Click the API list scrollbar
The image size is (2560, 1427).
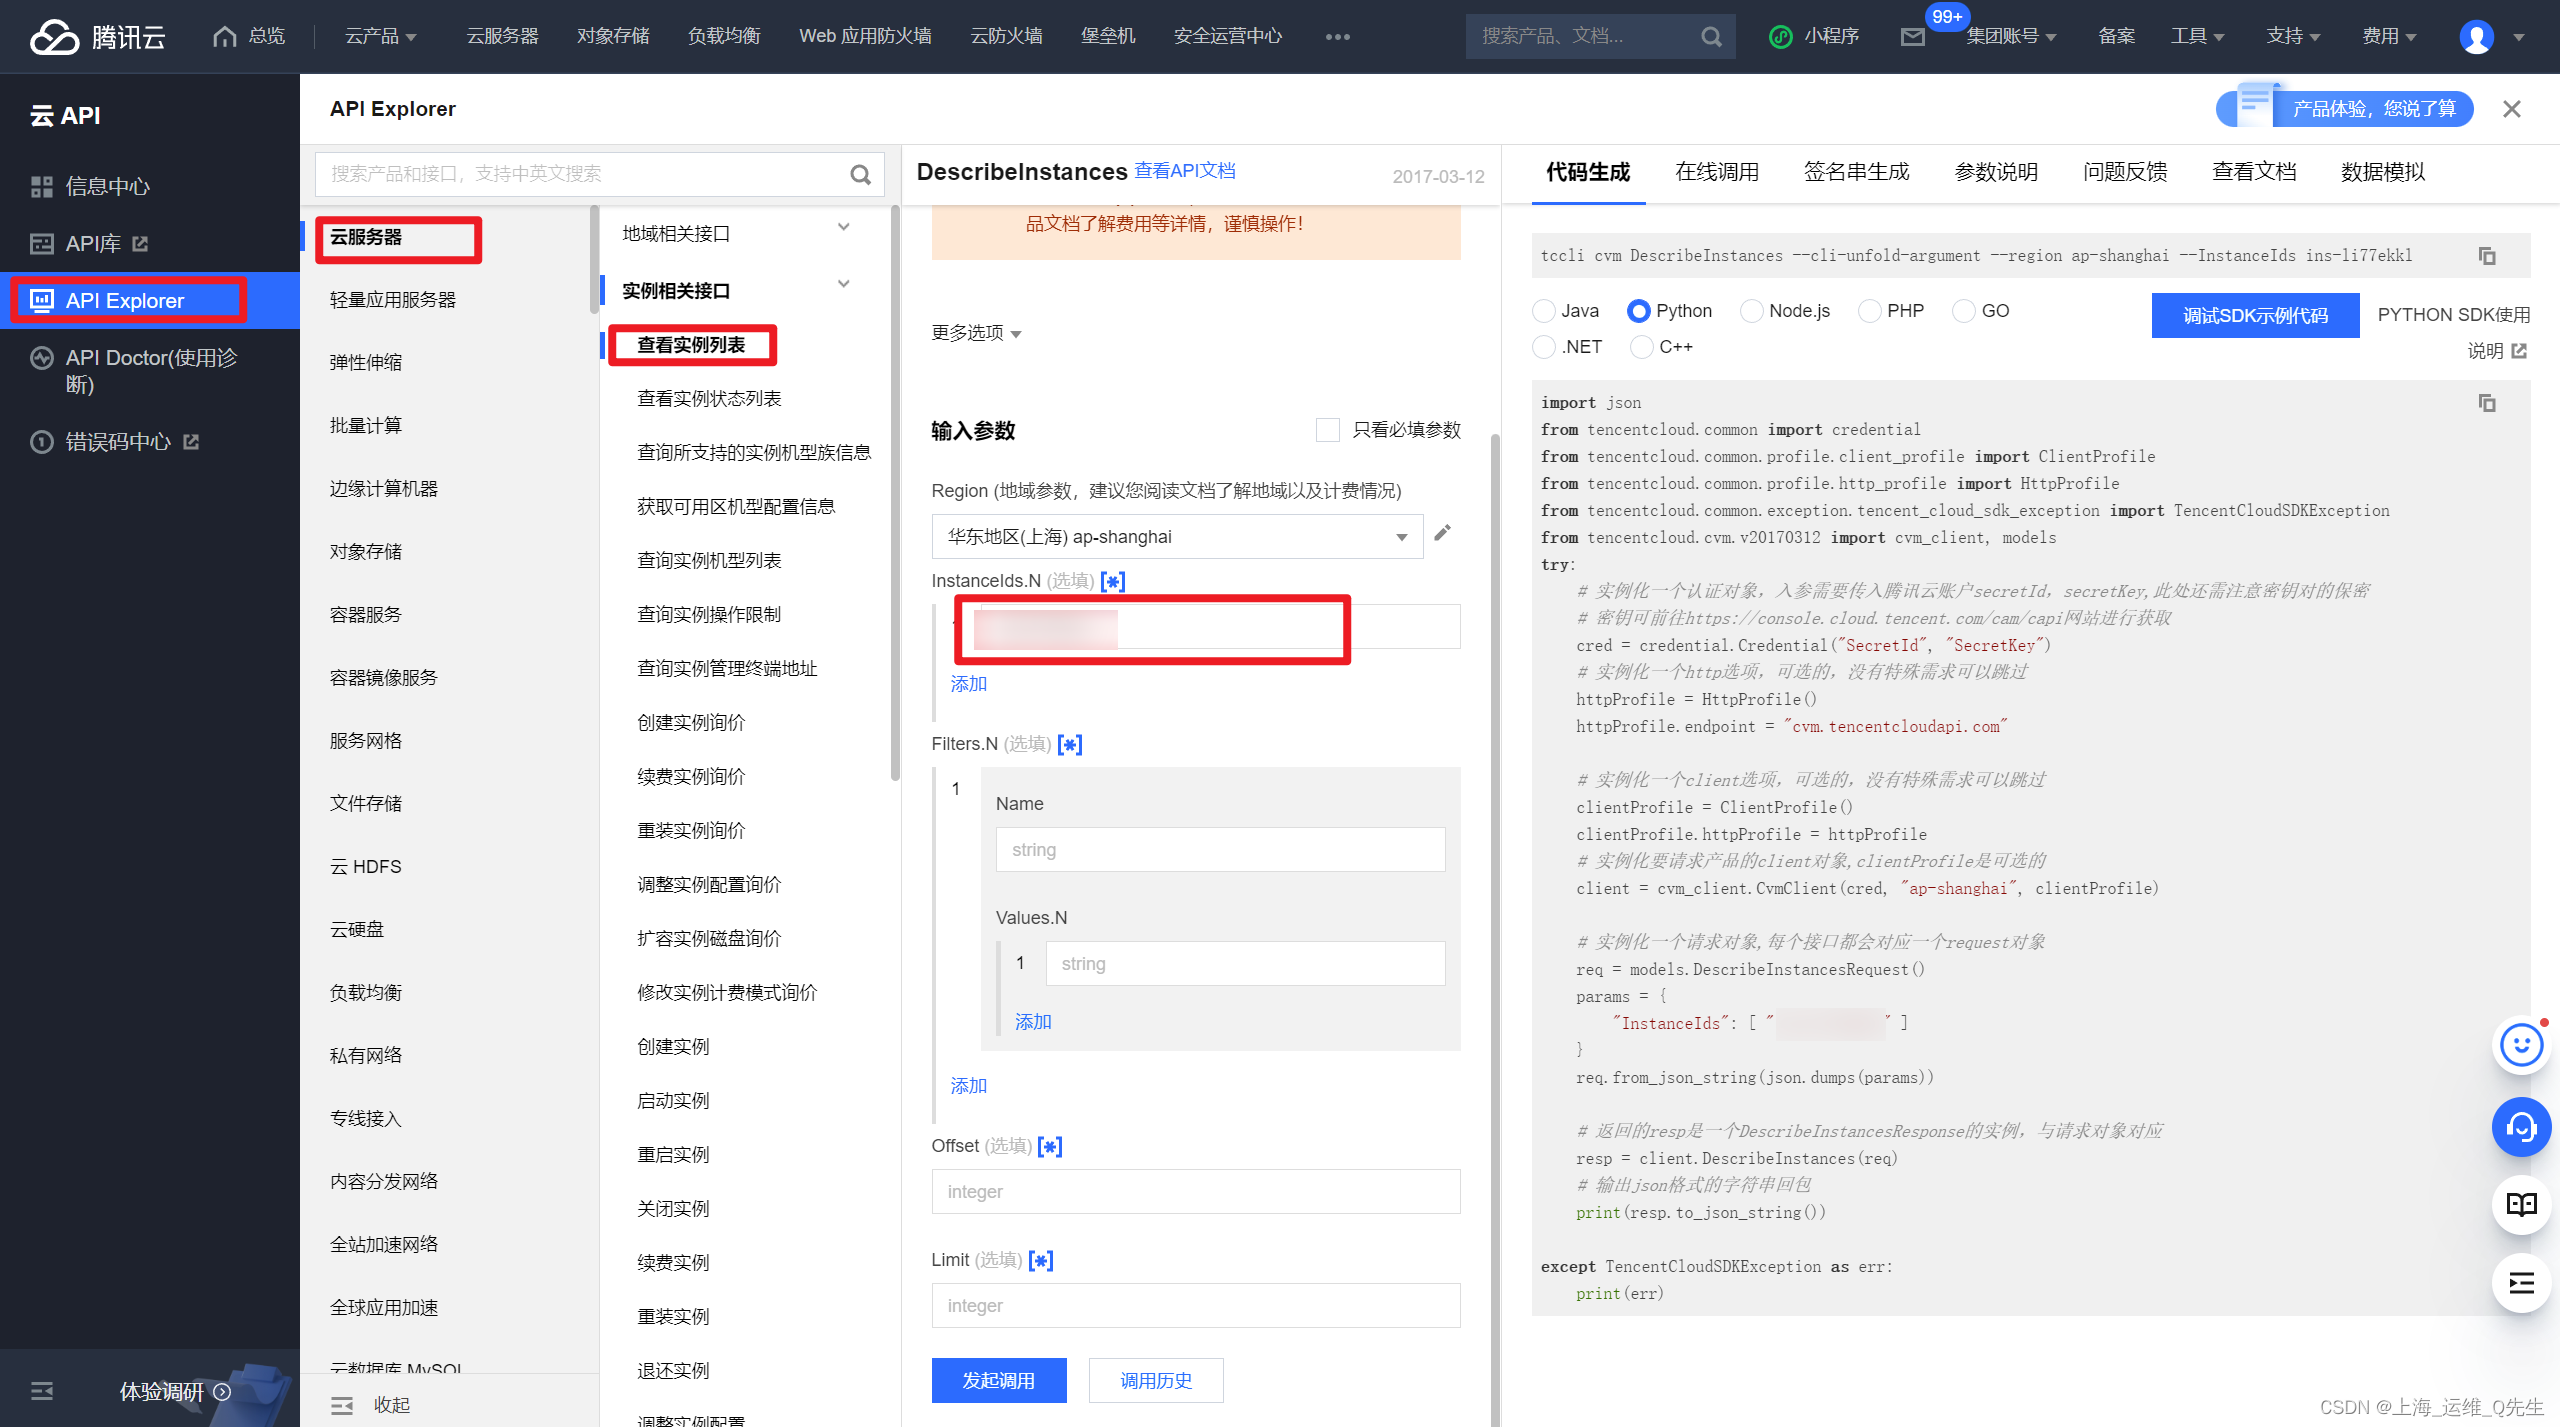click(x=895, y=492)
